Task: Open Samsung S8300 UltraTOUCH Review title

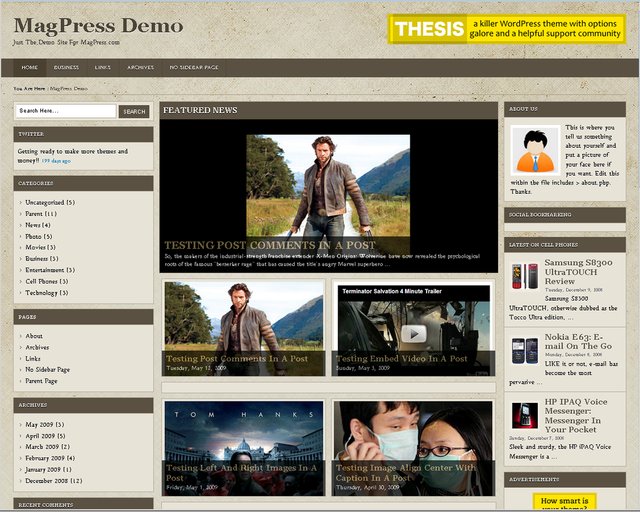Action: click(x=578, y=272)
